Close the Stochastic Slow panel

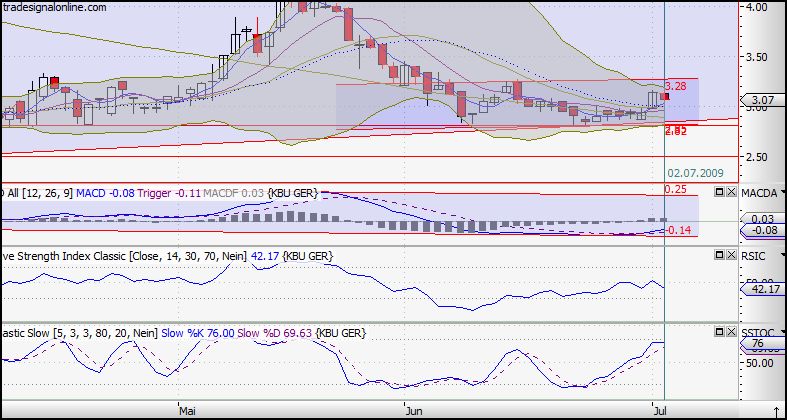pyautogui.click(x=731, y=331)
